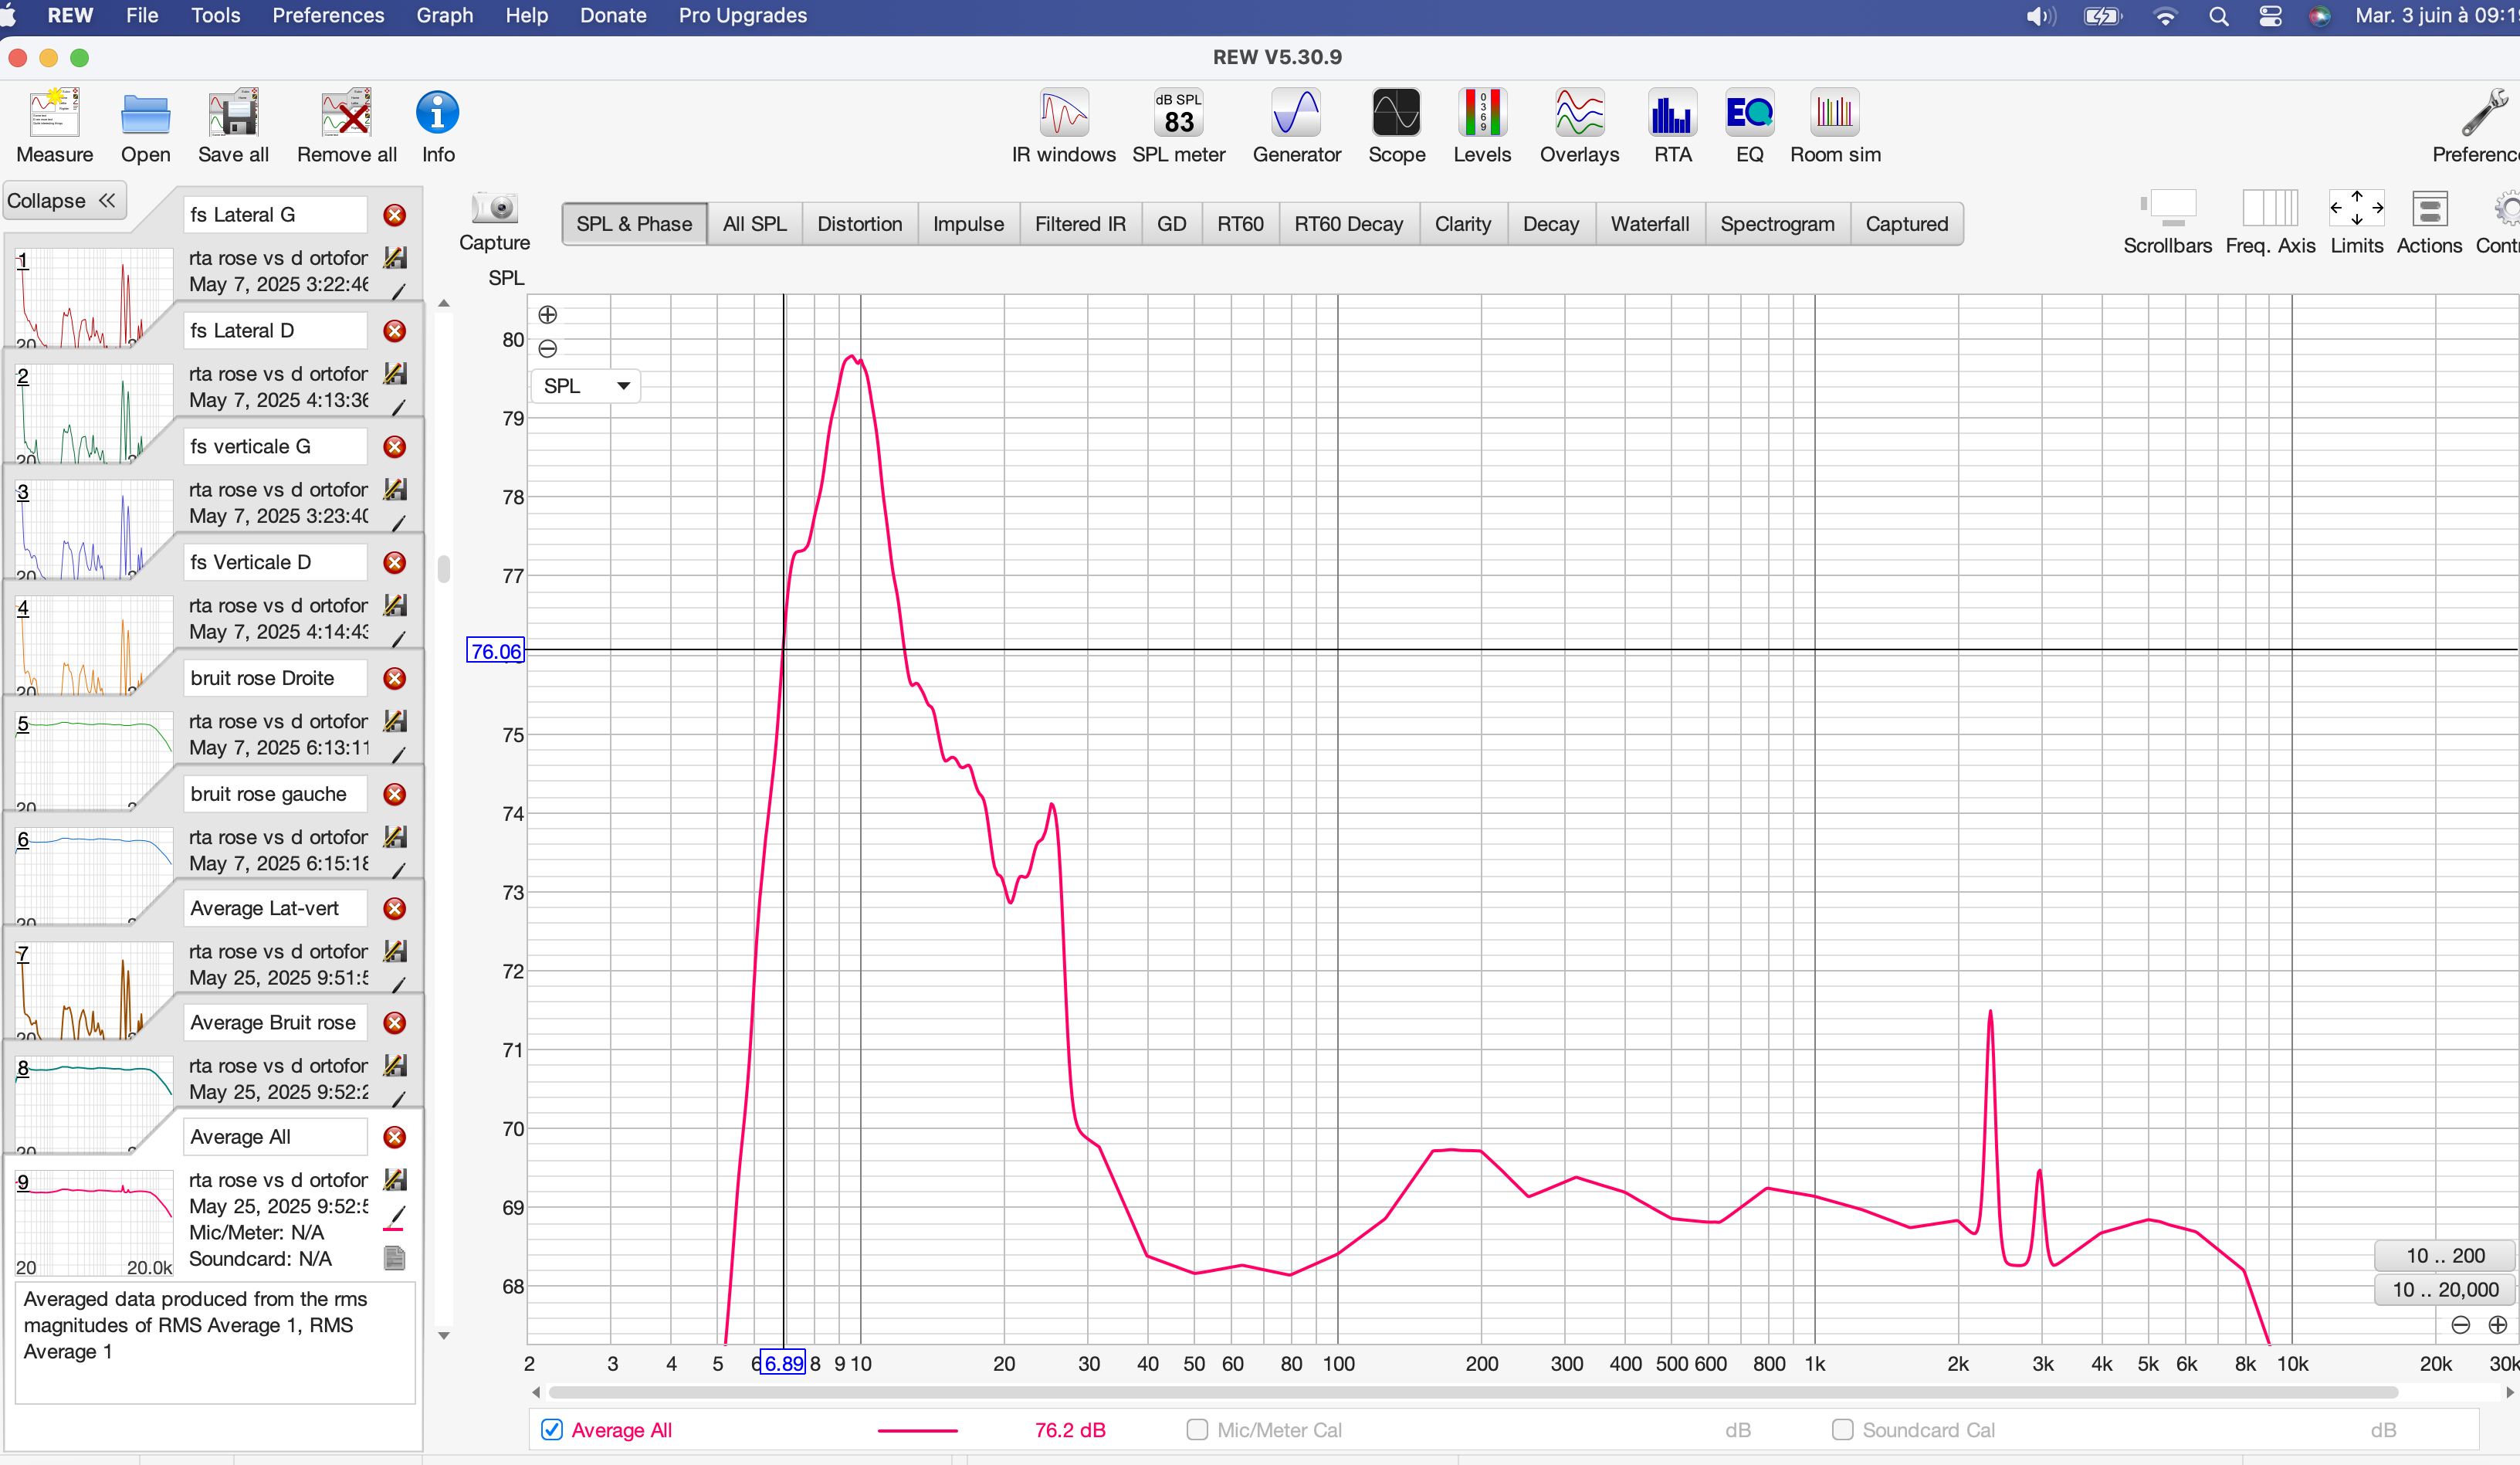This screenshot has width=2520, height=1465.
Task: Enable the Soundcard Cal checkbox
Action: pyautogui.click(x=1842, y=1429)
